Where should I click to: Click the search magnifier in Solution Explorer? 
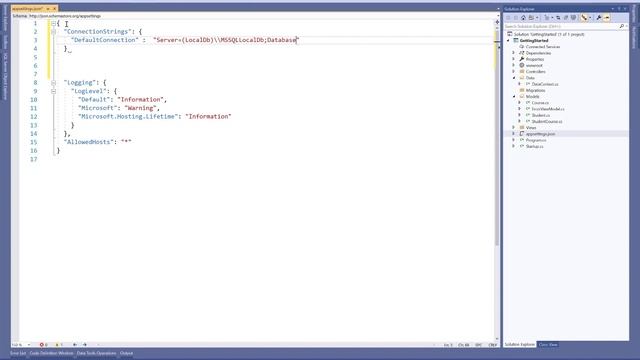point(622,26)
